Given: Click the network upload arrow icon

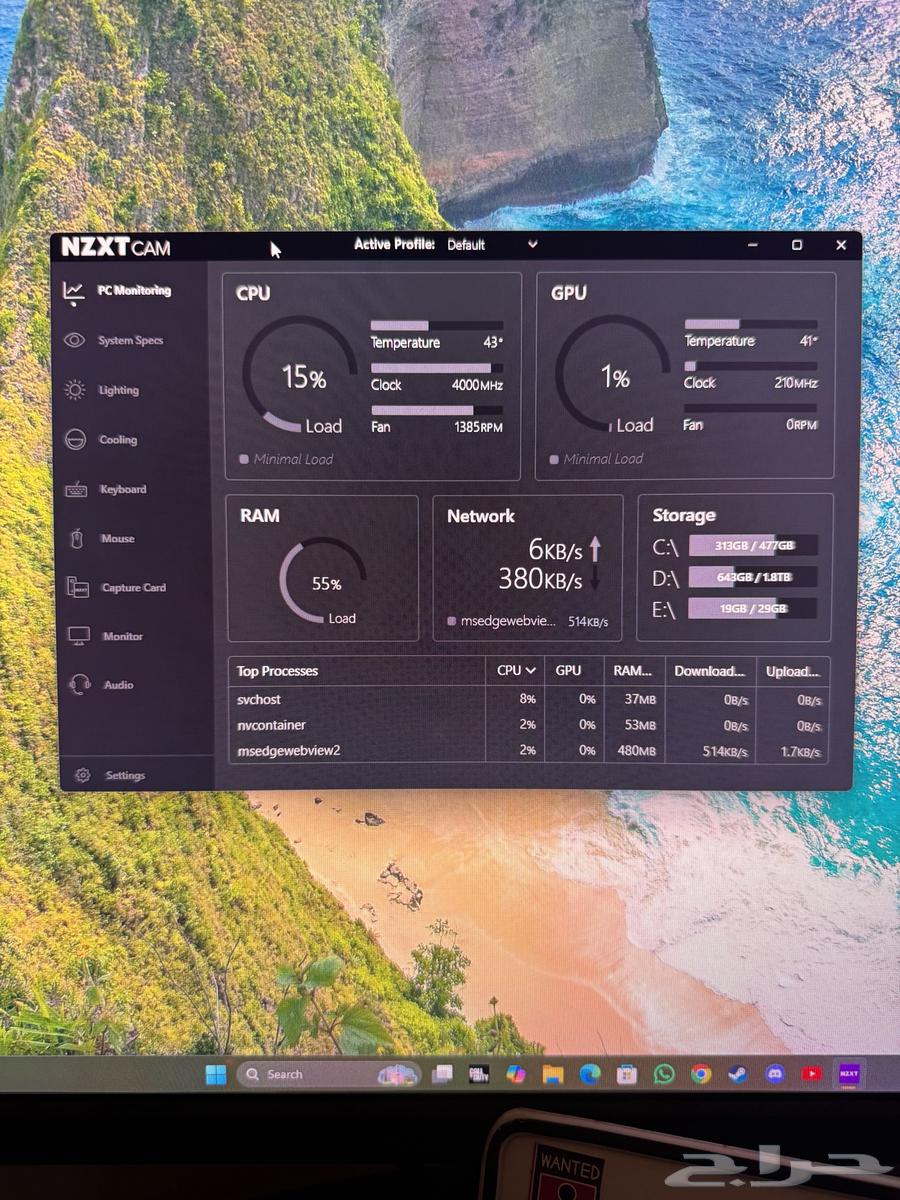Looking at the screenshot, I should click(x=595, y=548).
